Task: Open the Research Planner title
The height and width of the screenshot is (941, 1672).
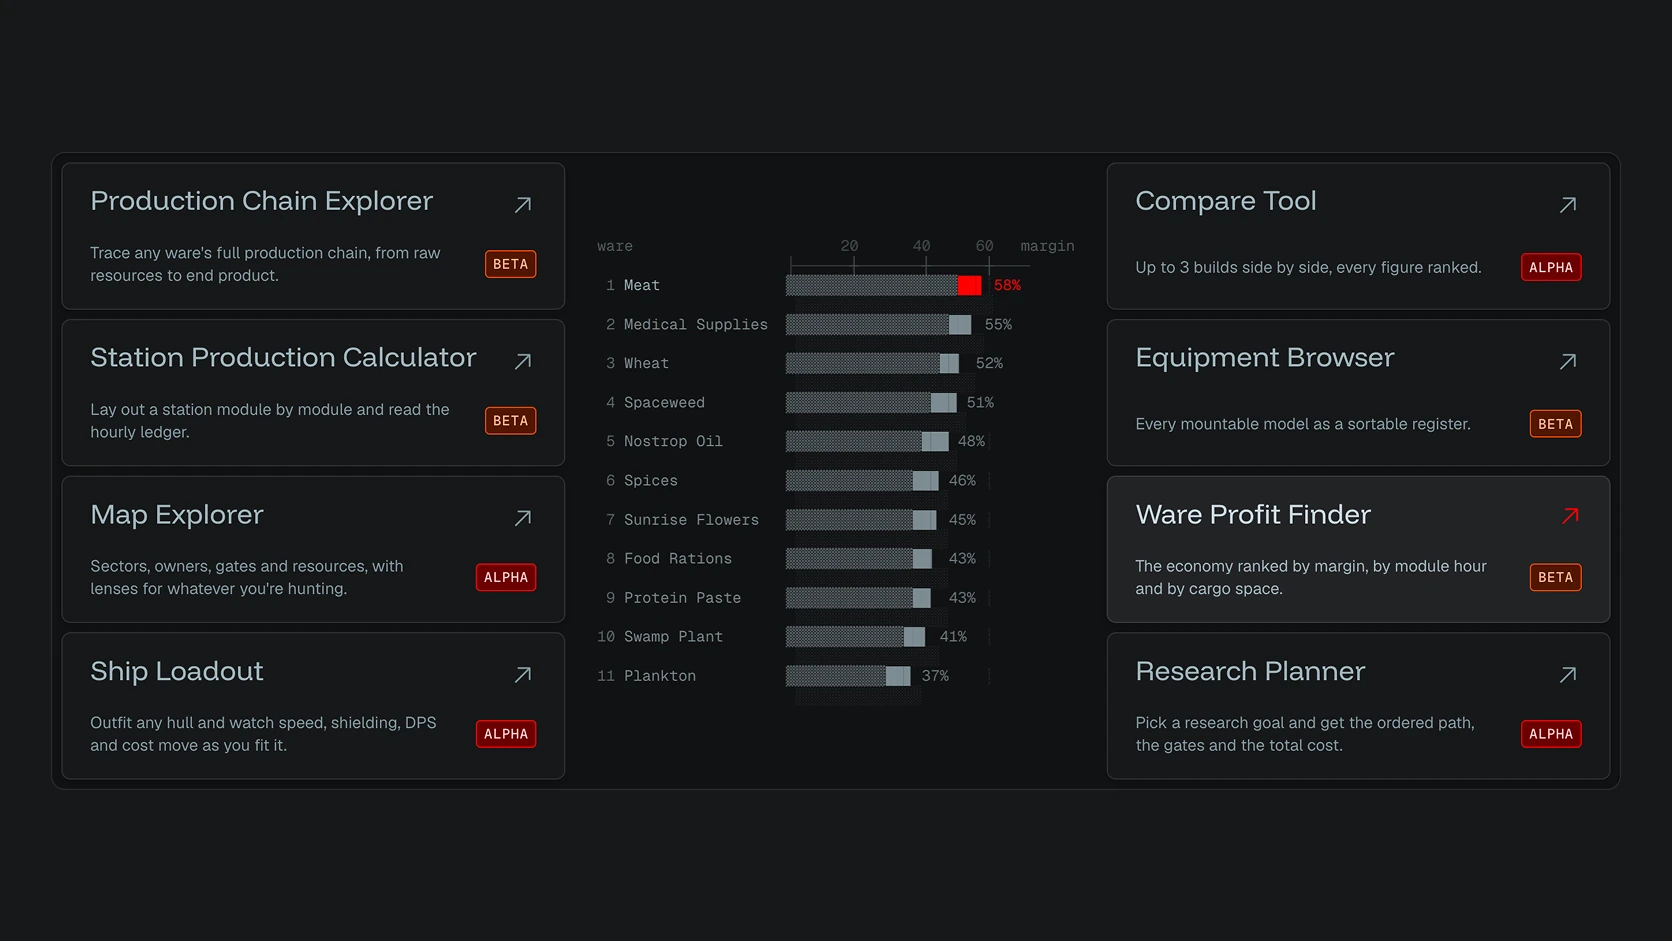Action: pos(1250,671)
